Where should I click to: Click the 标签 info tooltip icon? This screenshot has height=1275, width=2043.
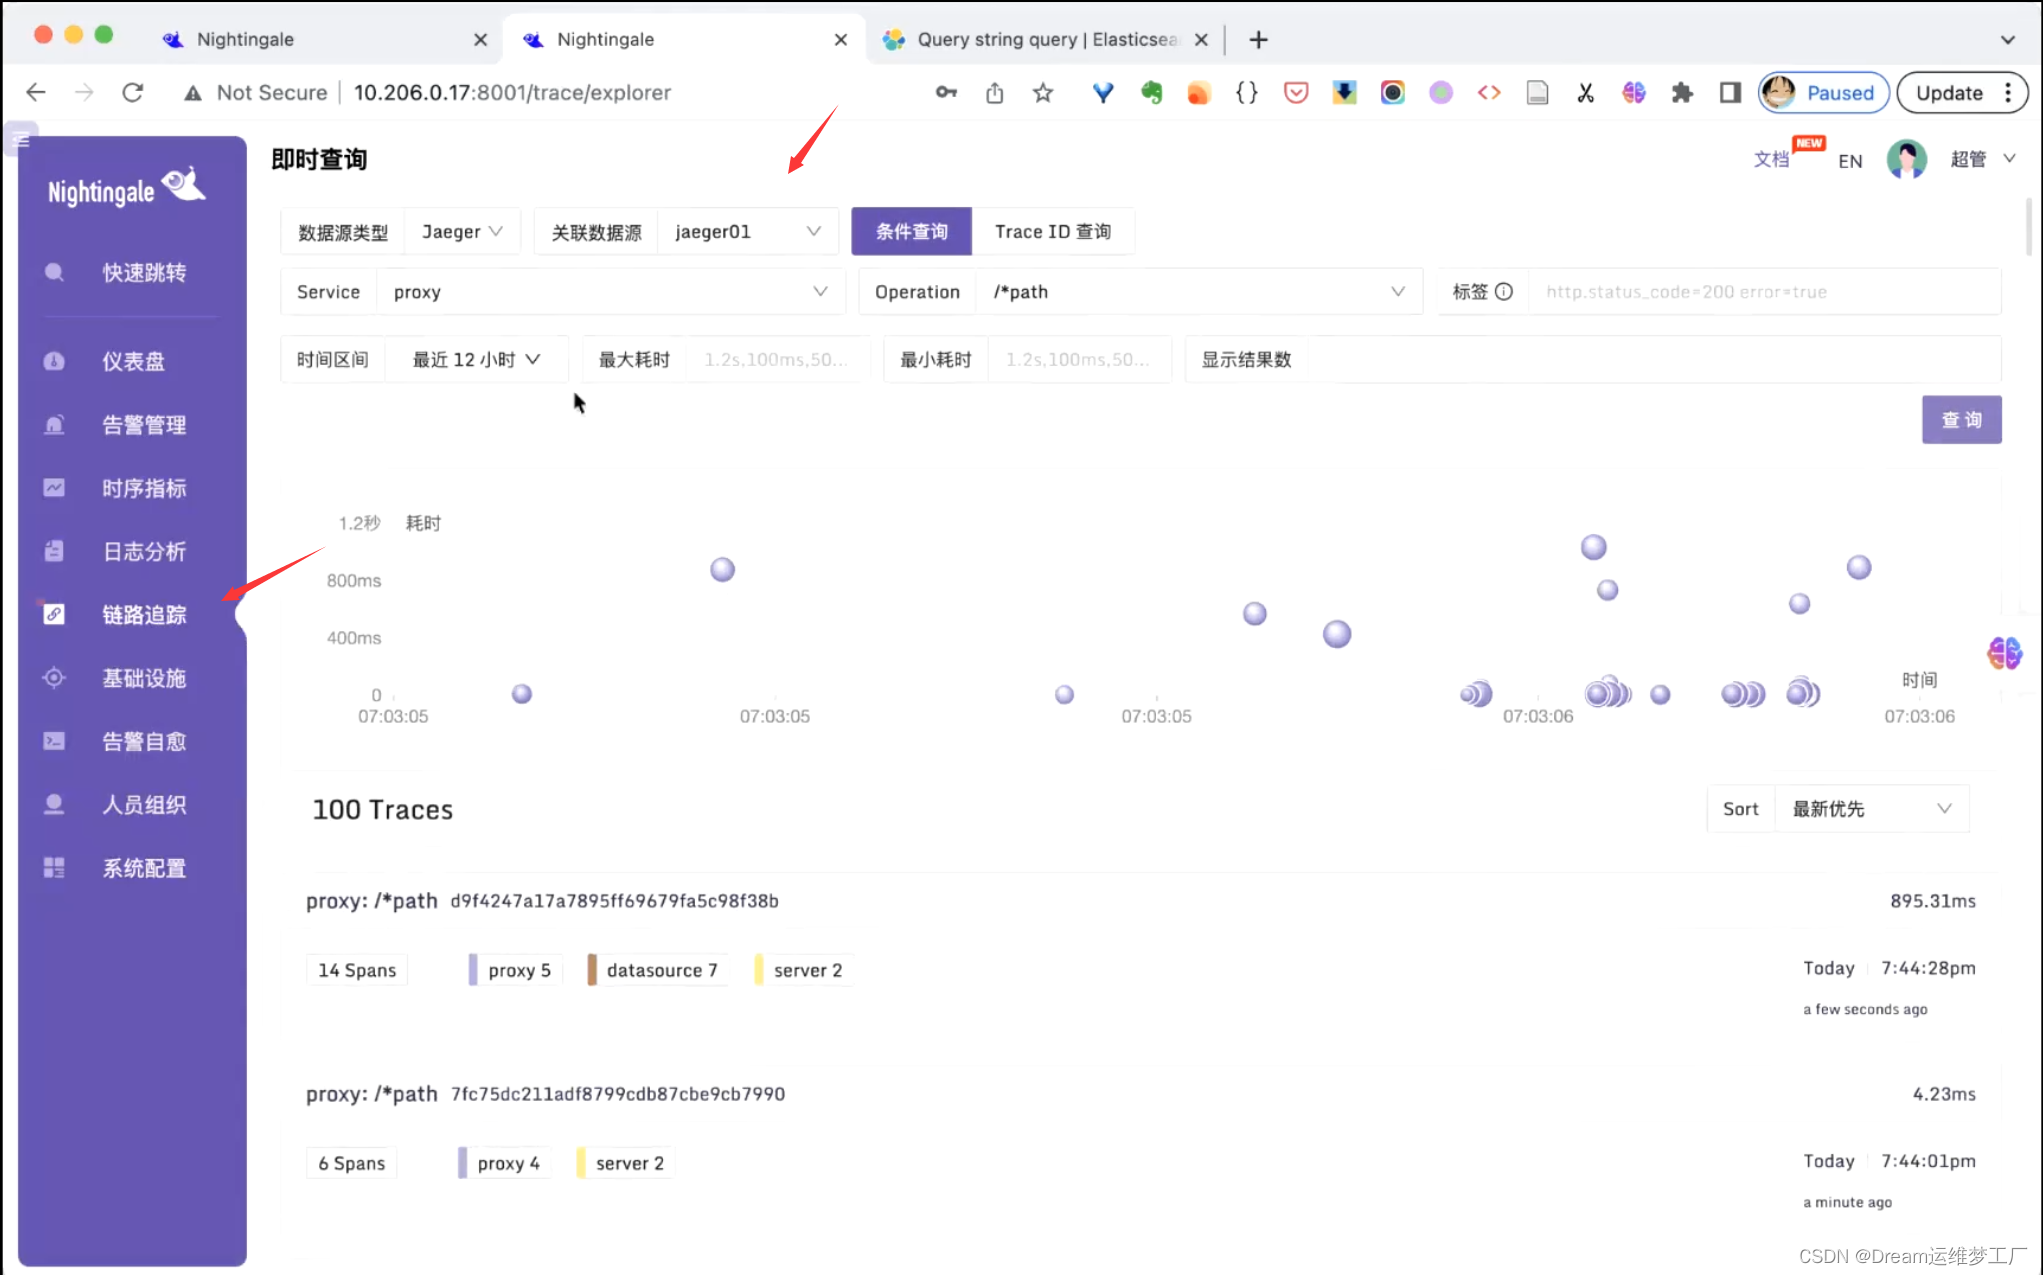[1503, 292]
